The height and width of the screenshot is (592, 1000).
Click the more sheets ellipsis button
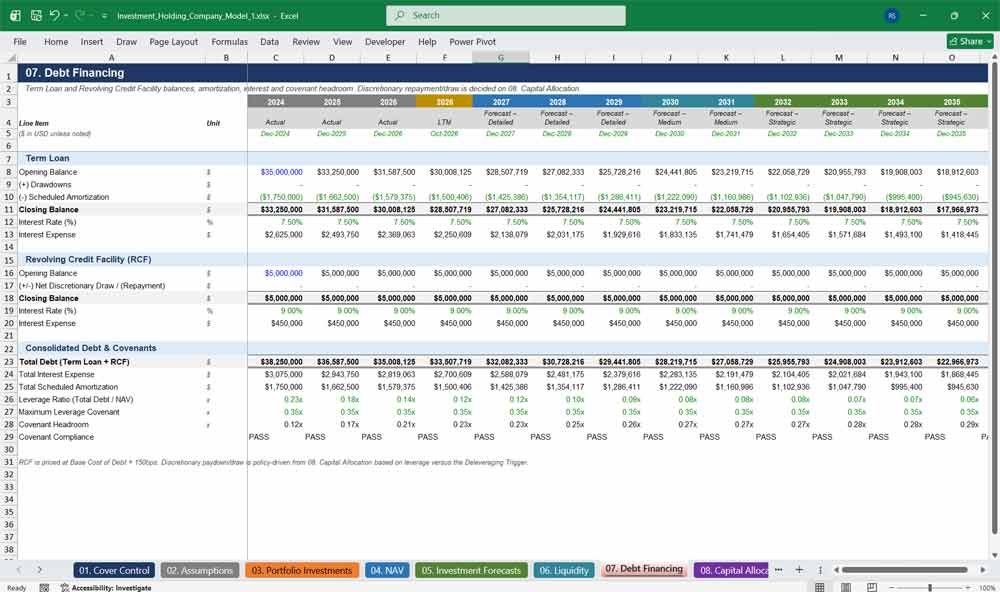779,570
